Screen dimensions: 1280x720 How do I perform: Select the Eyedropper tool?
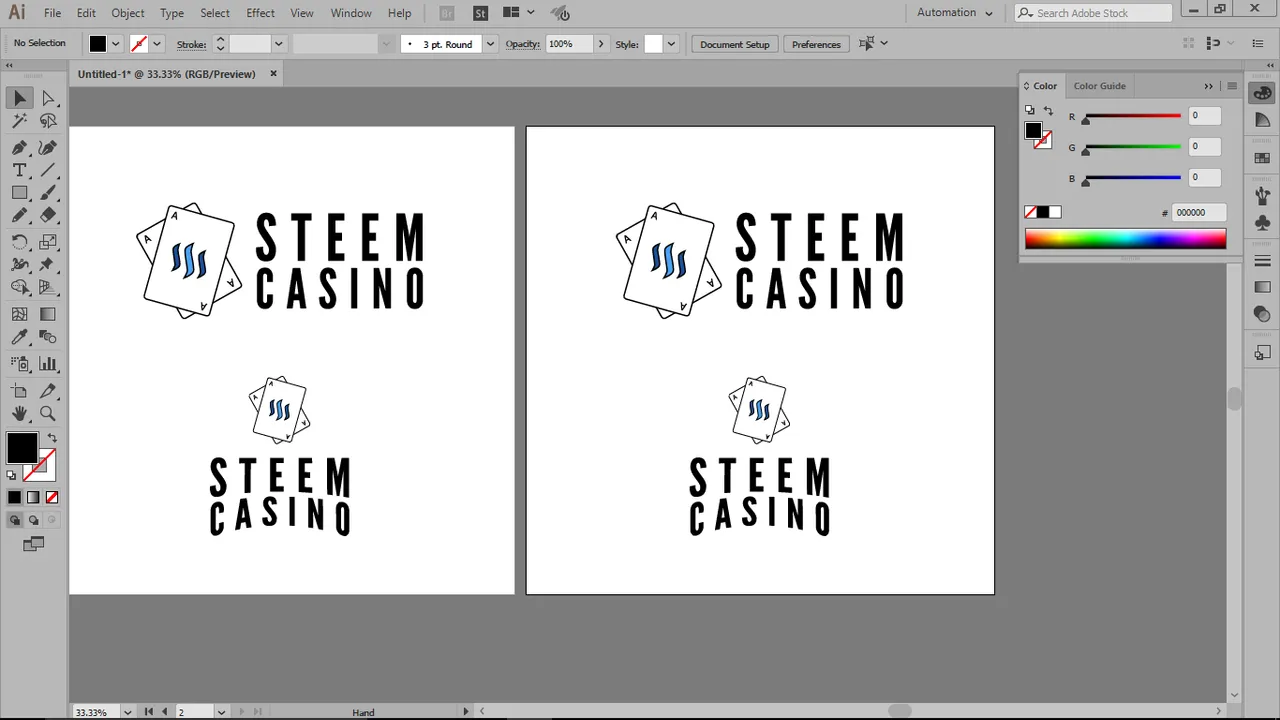click(x=20, y=337)
